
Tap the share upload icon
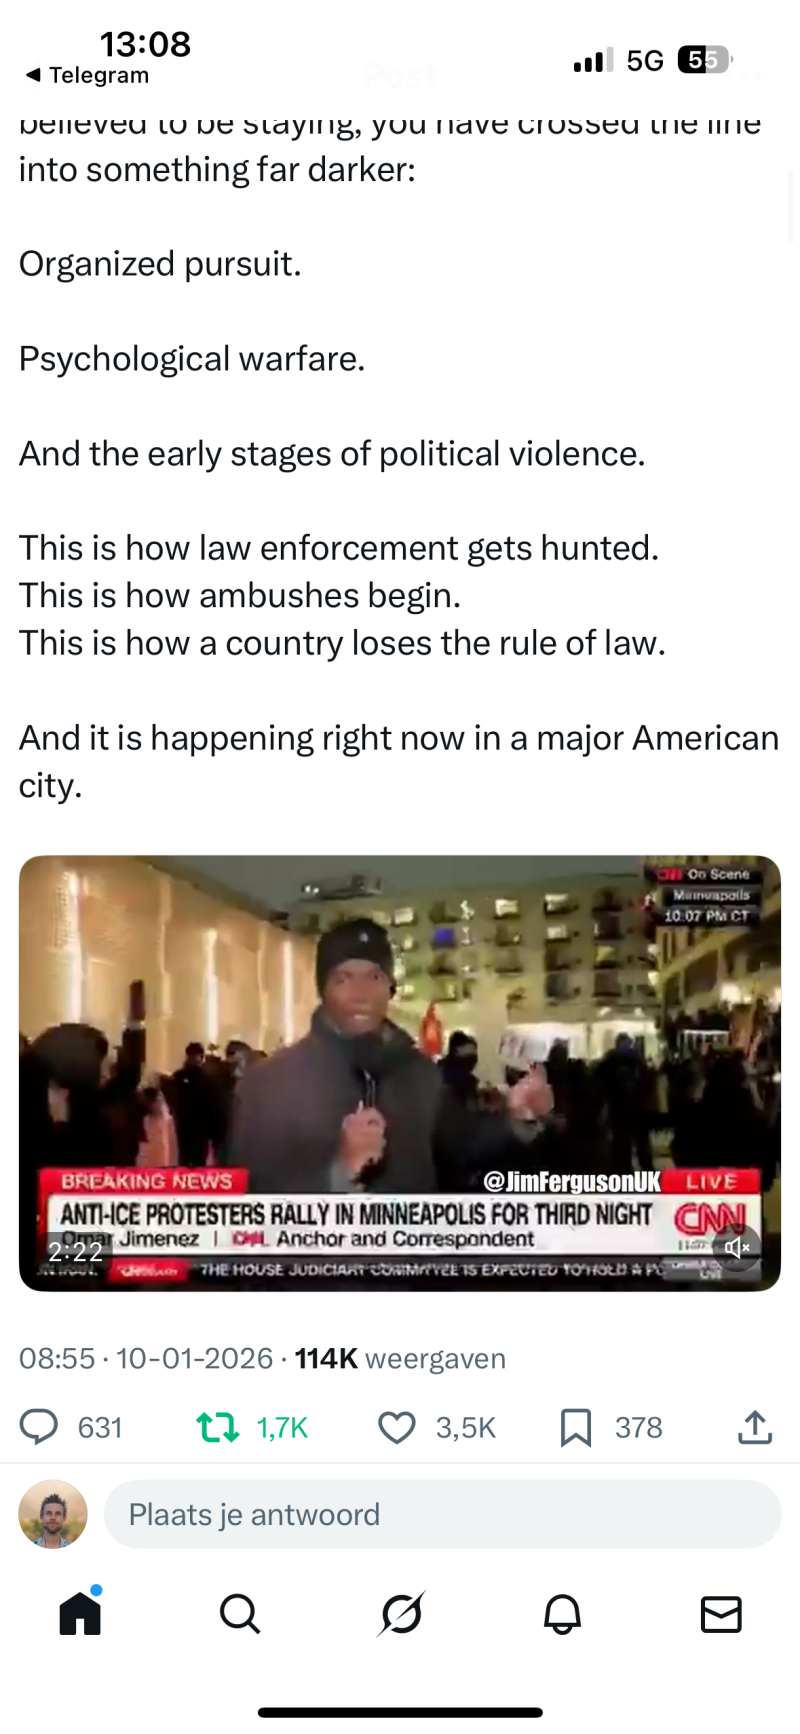[755, 1427]
